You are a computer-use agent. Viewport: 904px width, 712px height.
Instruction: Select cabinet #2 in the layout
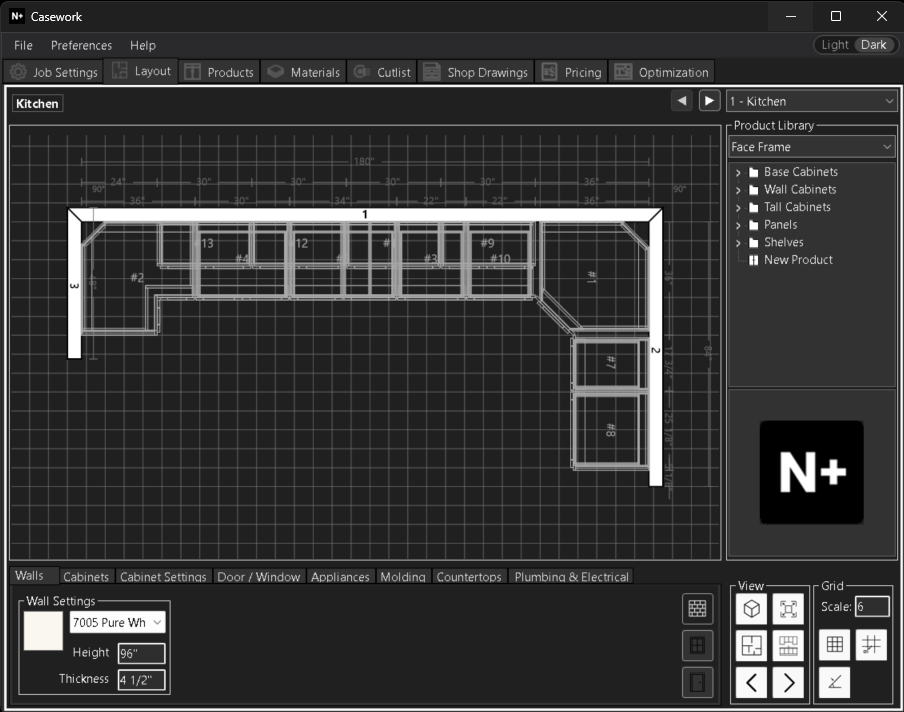137,277
